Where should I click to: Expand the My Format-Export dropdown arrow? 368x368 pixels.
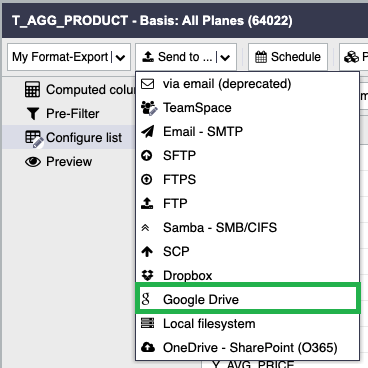[120, 58]
